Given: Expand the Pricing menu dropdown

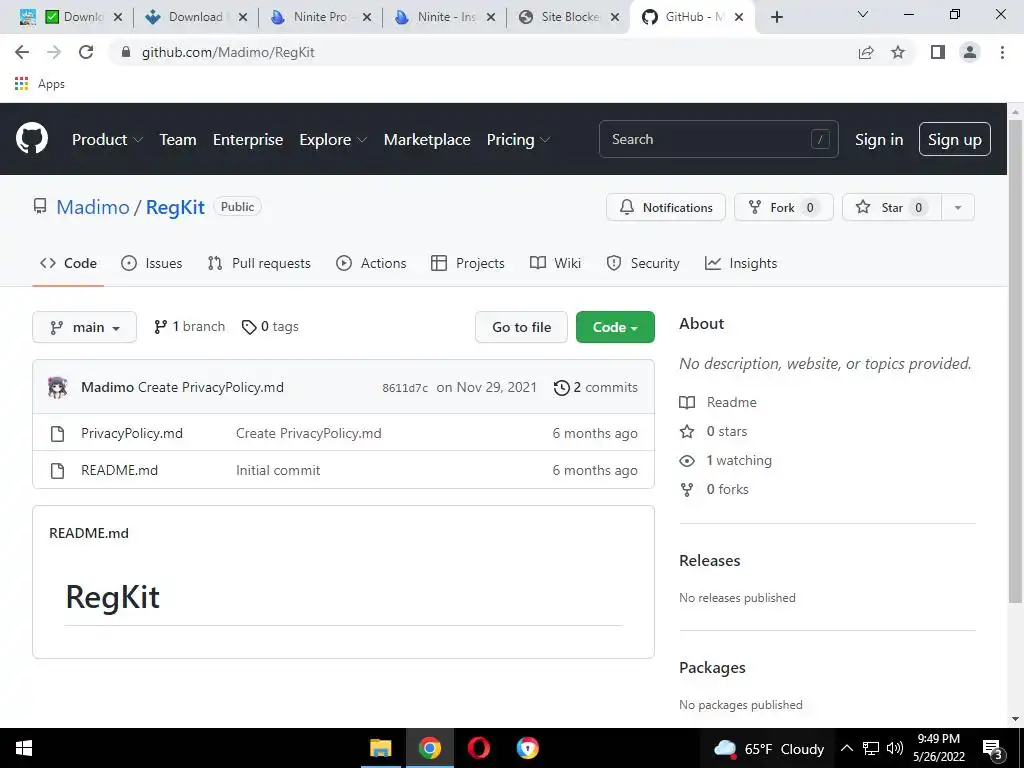Looking at the screenshot, I should (519, 139).
